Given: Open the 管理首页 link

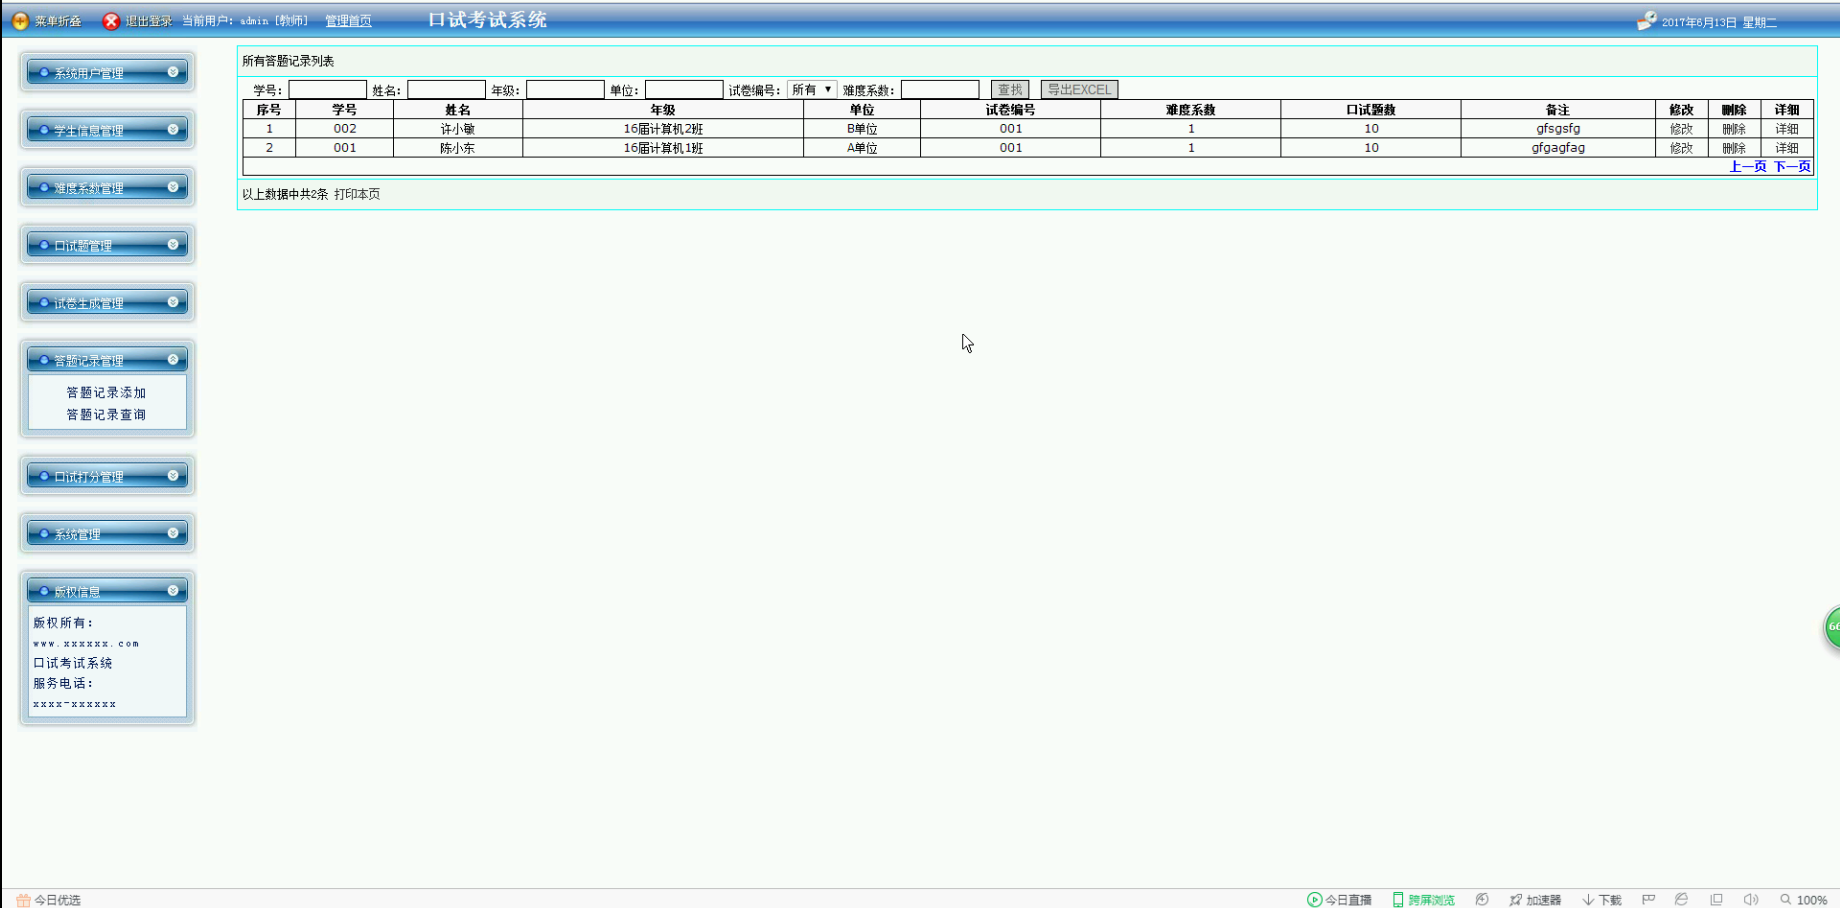Looking at the screenshot, I should click(348, 21).
